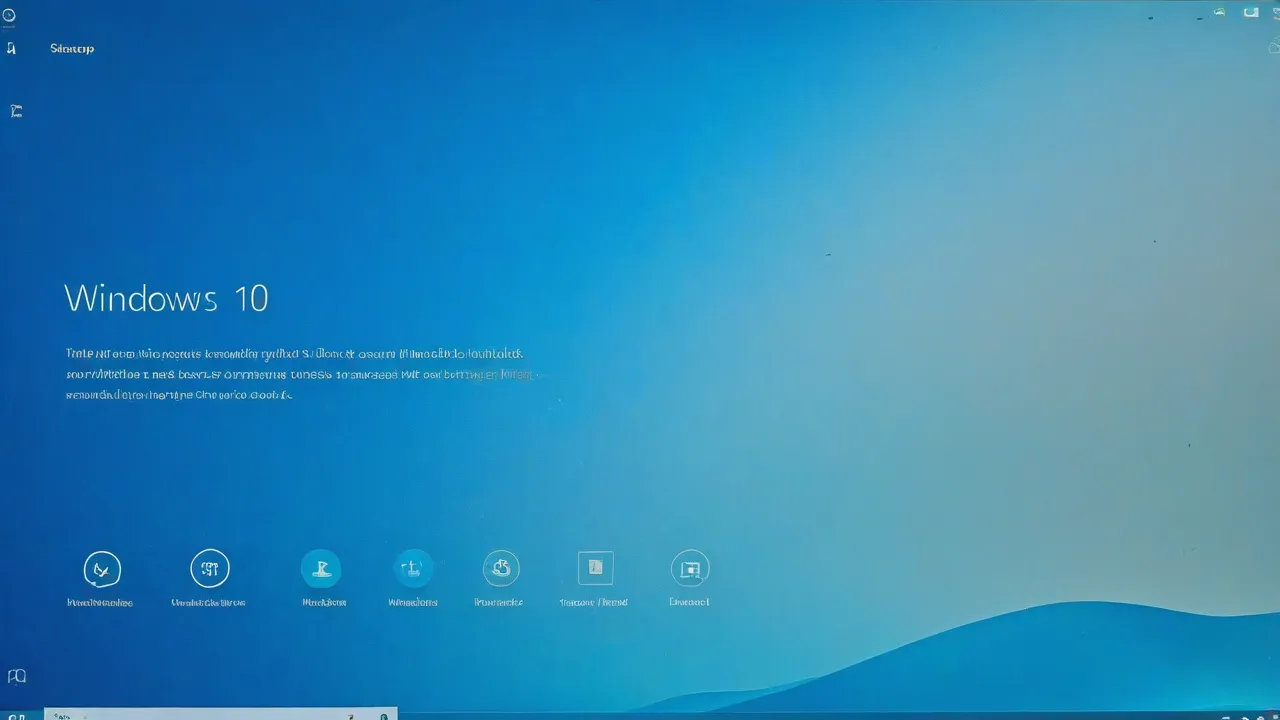Open the Sitartrp label in the top bar

[72, 48]
